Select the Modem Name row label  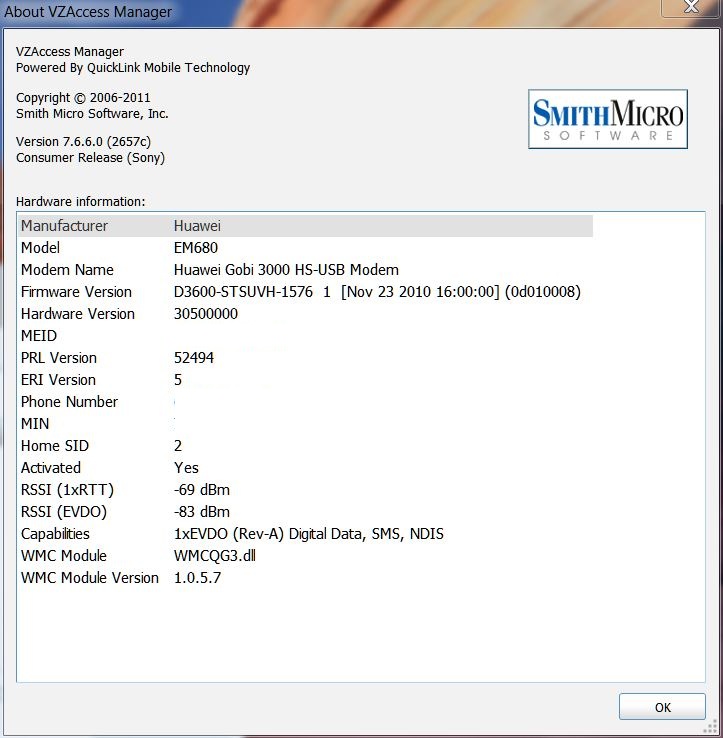(67, 270)
